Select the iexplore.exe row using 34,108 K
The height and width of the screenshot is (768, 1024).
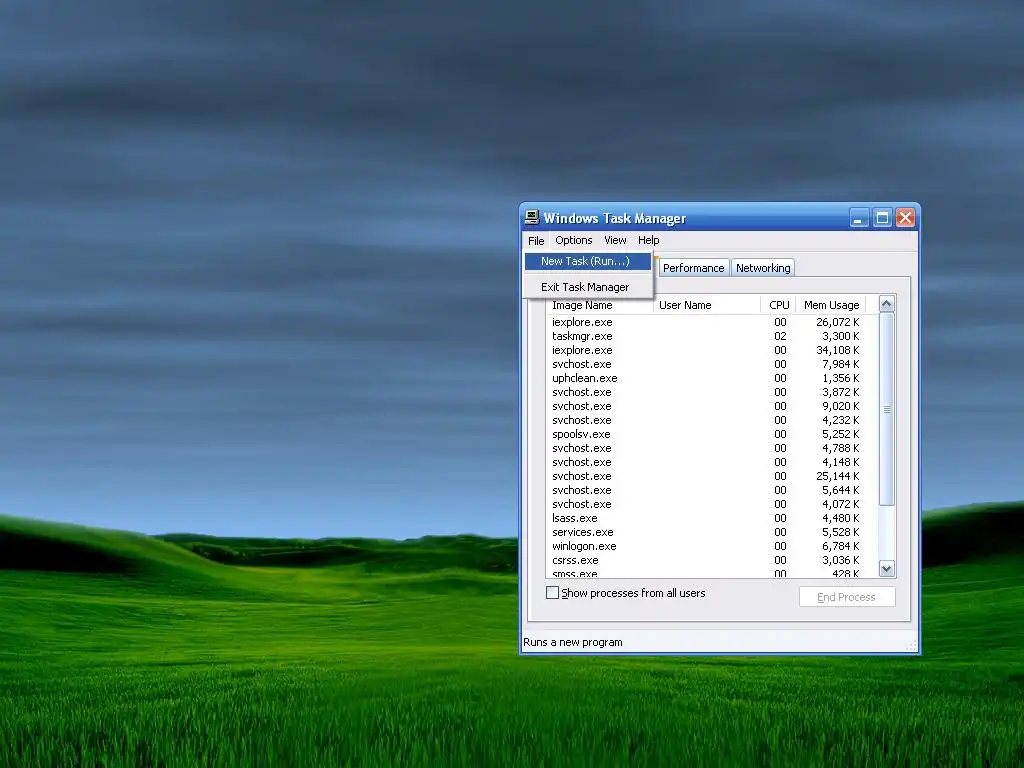coord(705,350)
